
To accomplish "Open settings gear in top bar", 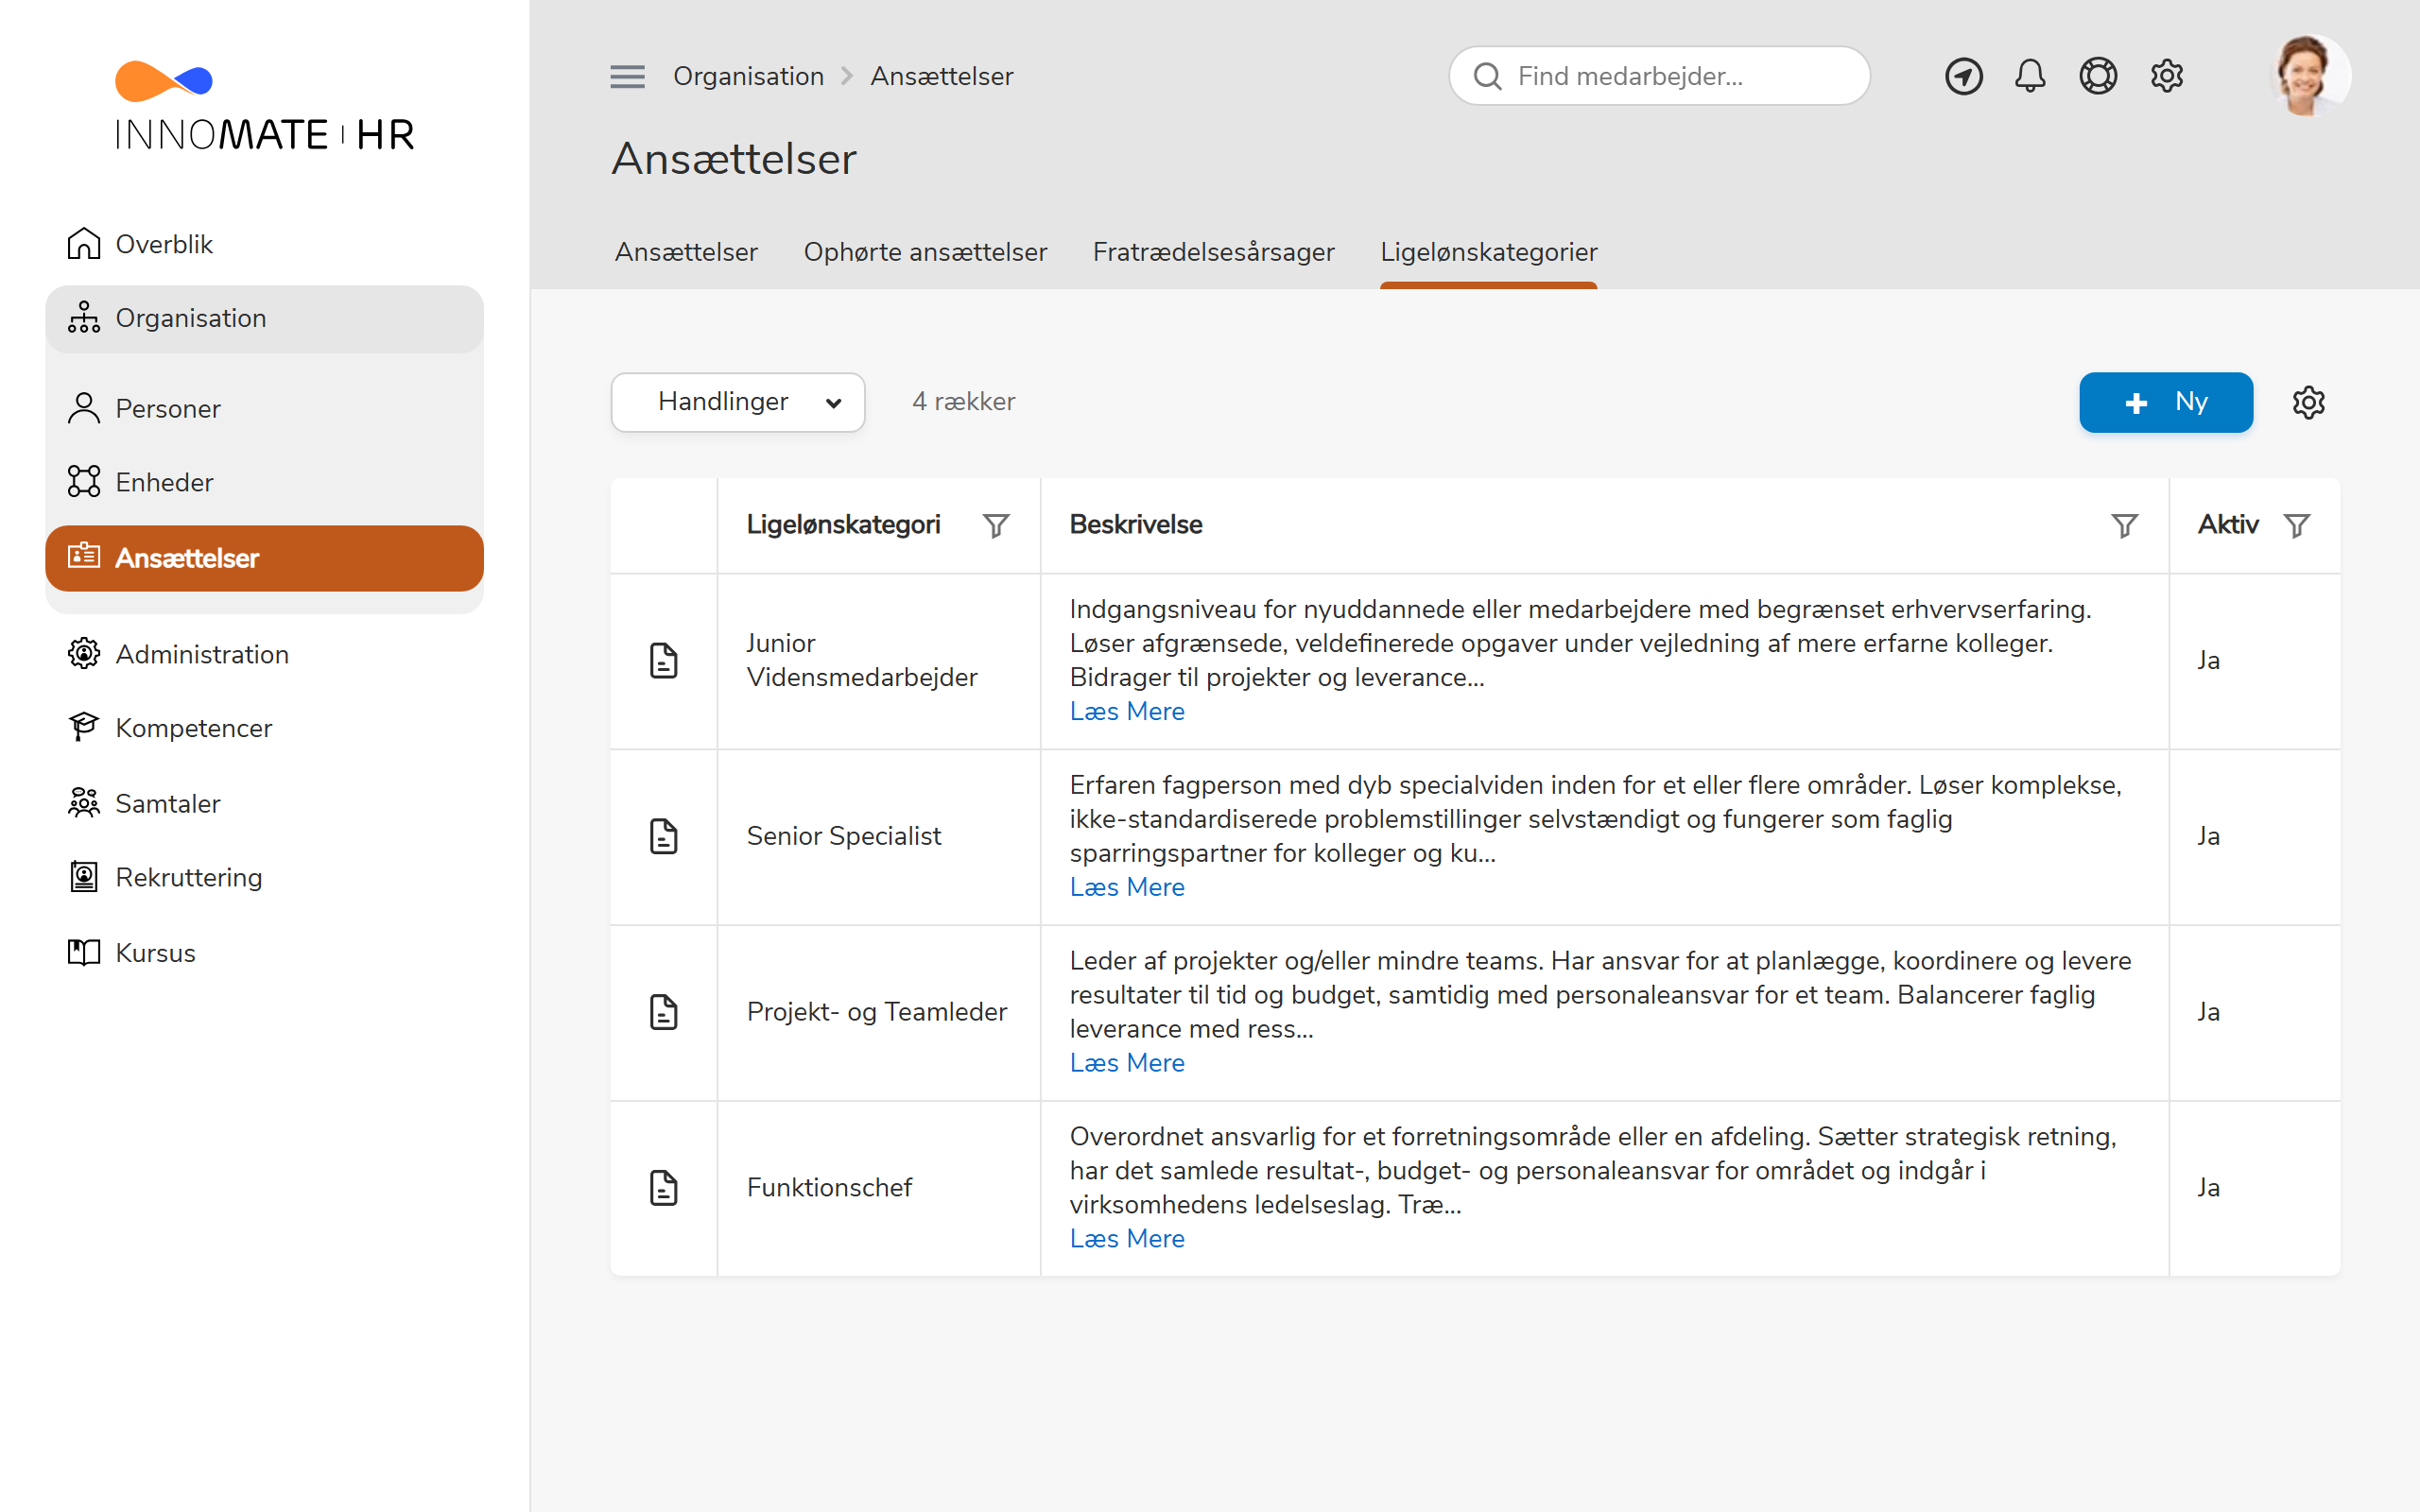I will coord(2166,76).
